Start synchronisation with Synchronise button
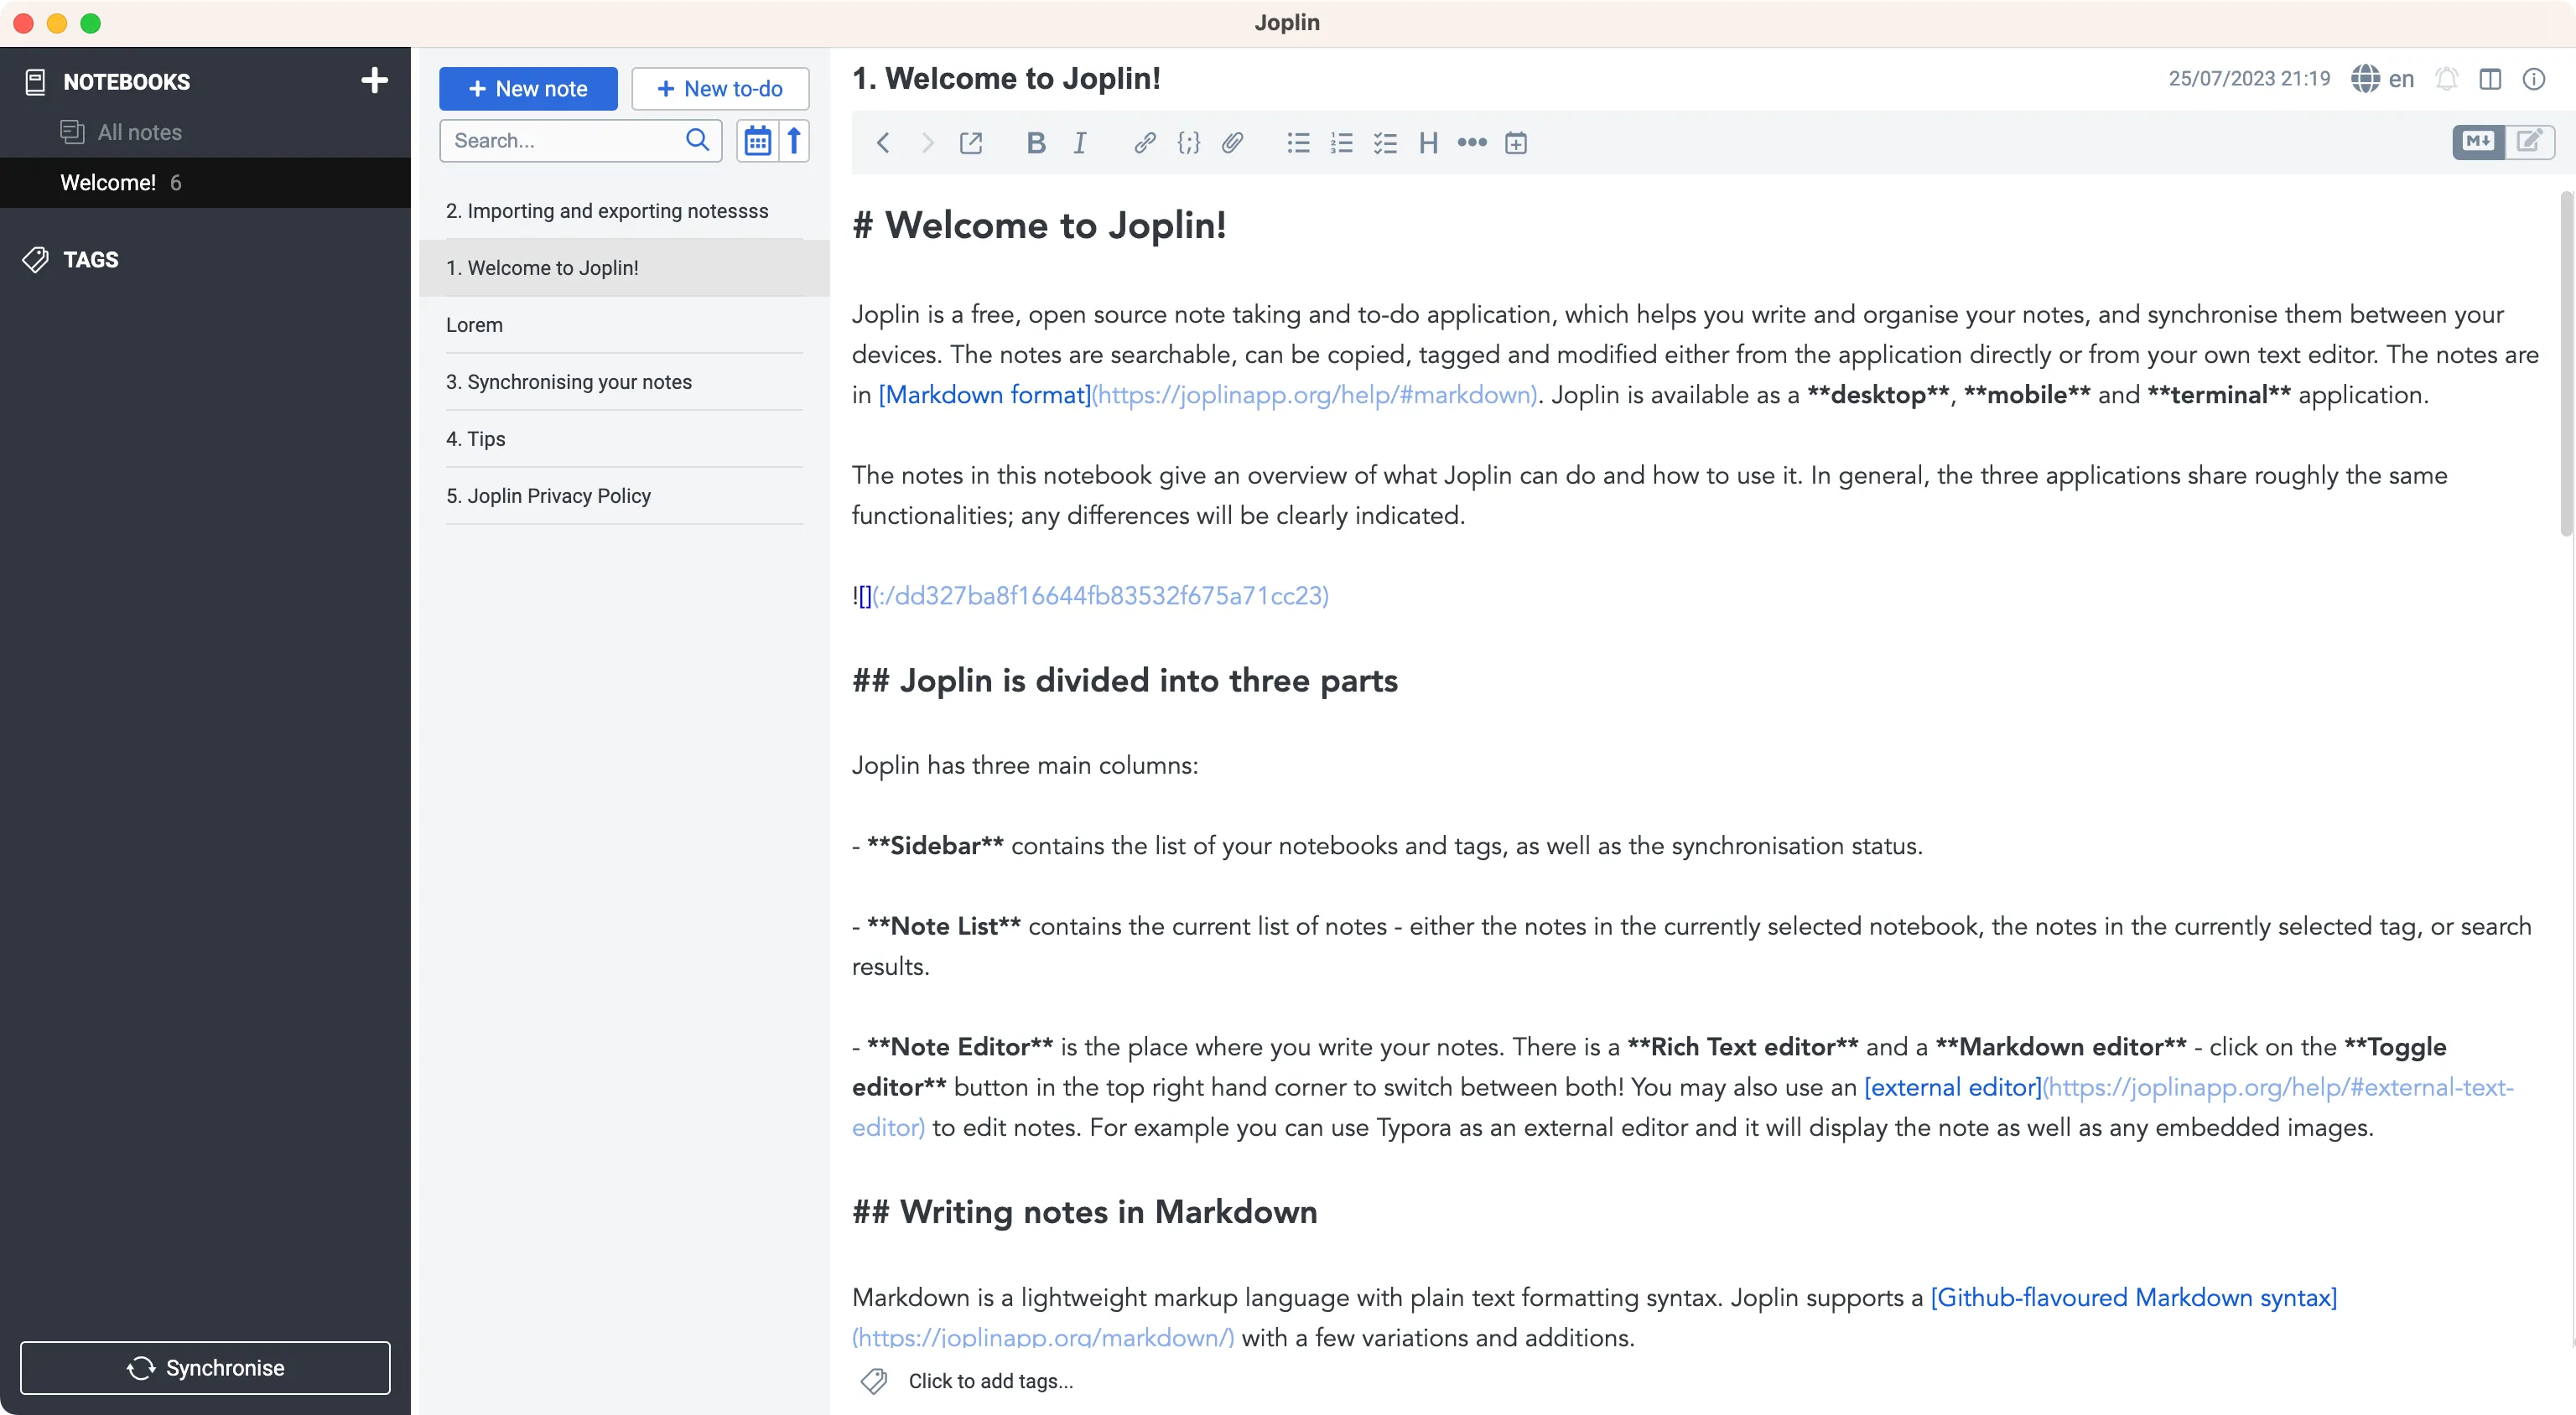The height and width of the screenshot is (1415, 2576). [x=205, y=1367]
